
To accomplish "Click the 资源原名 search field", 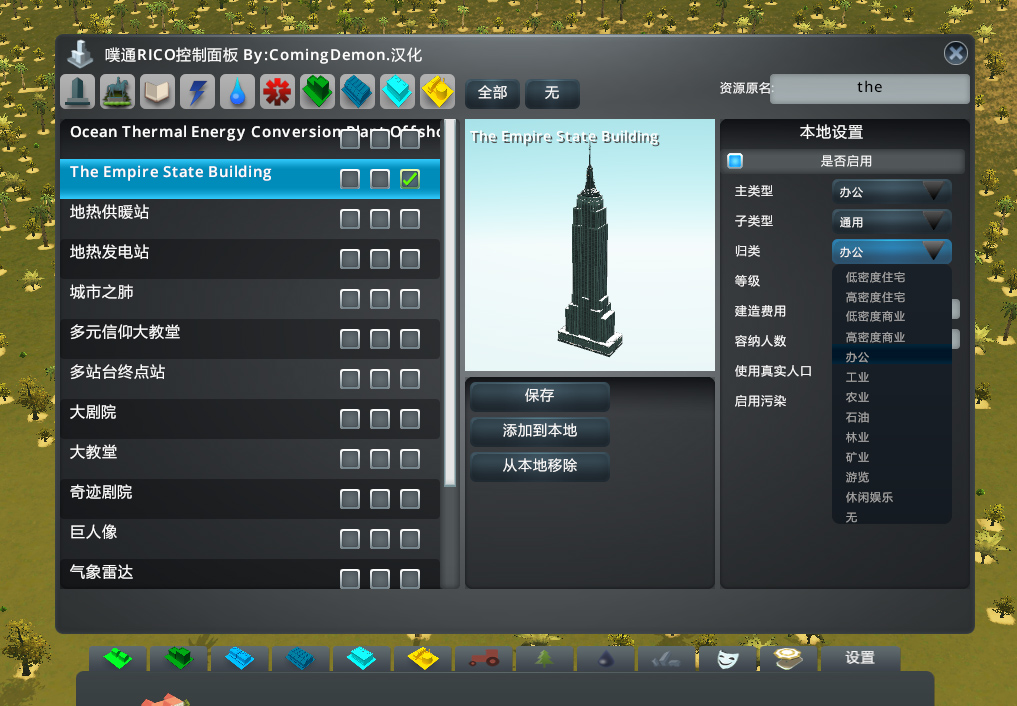I will tap(869, 88).
